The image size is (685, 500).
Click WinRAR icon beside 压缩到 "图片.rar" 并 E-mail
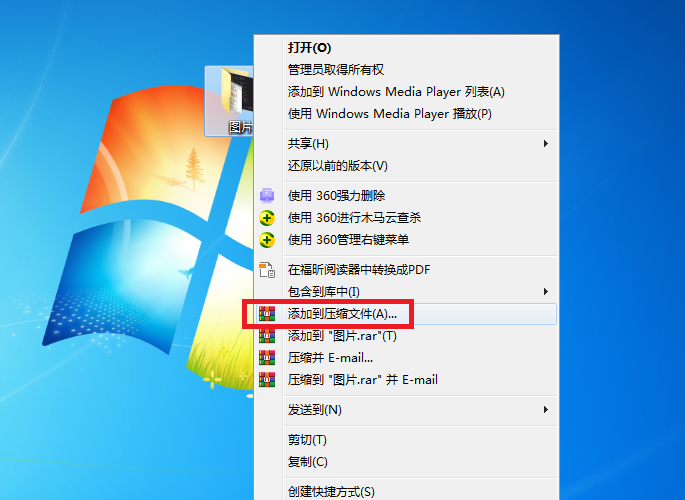tap(267, 380)
